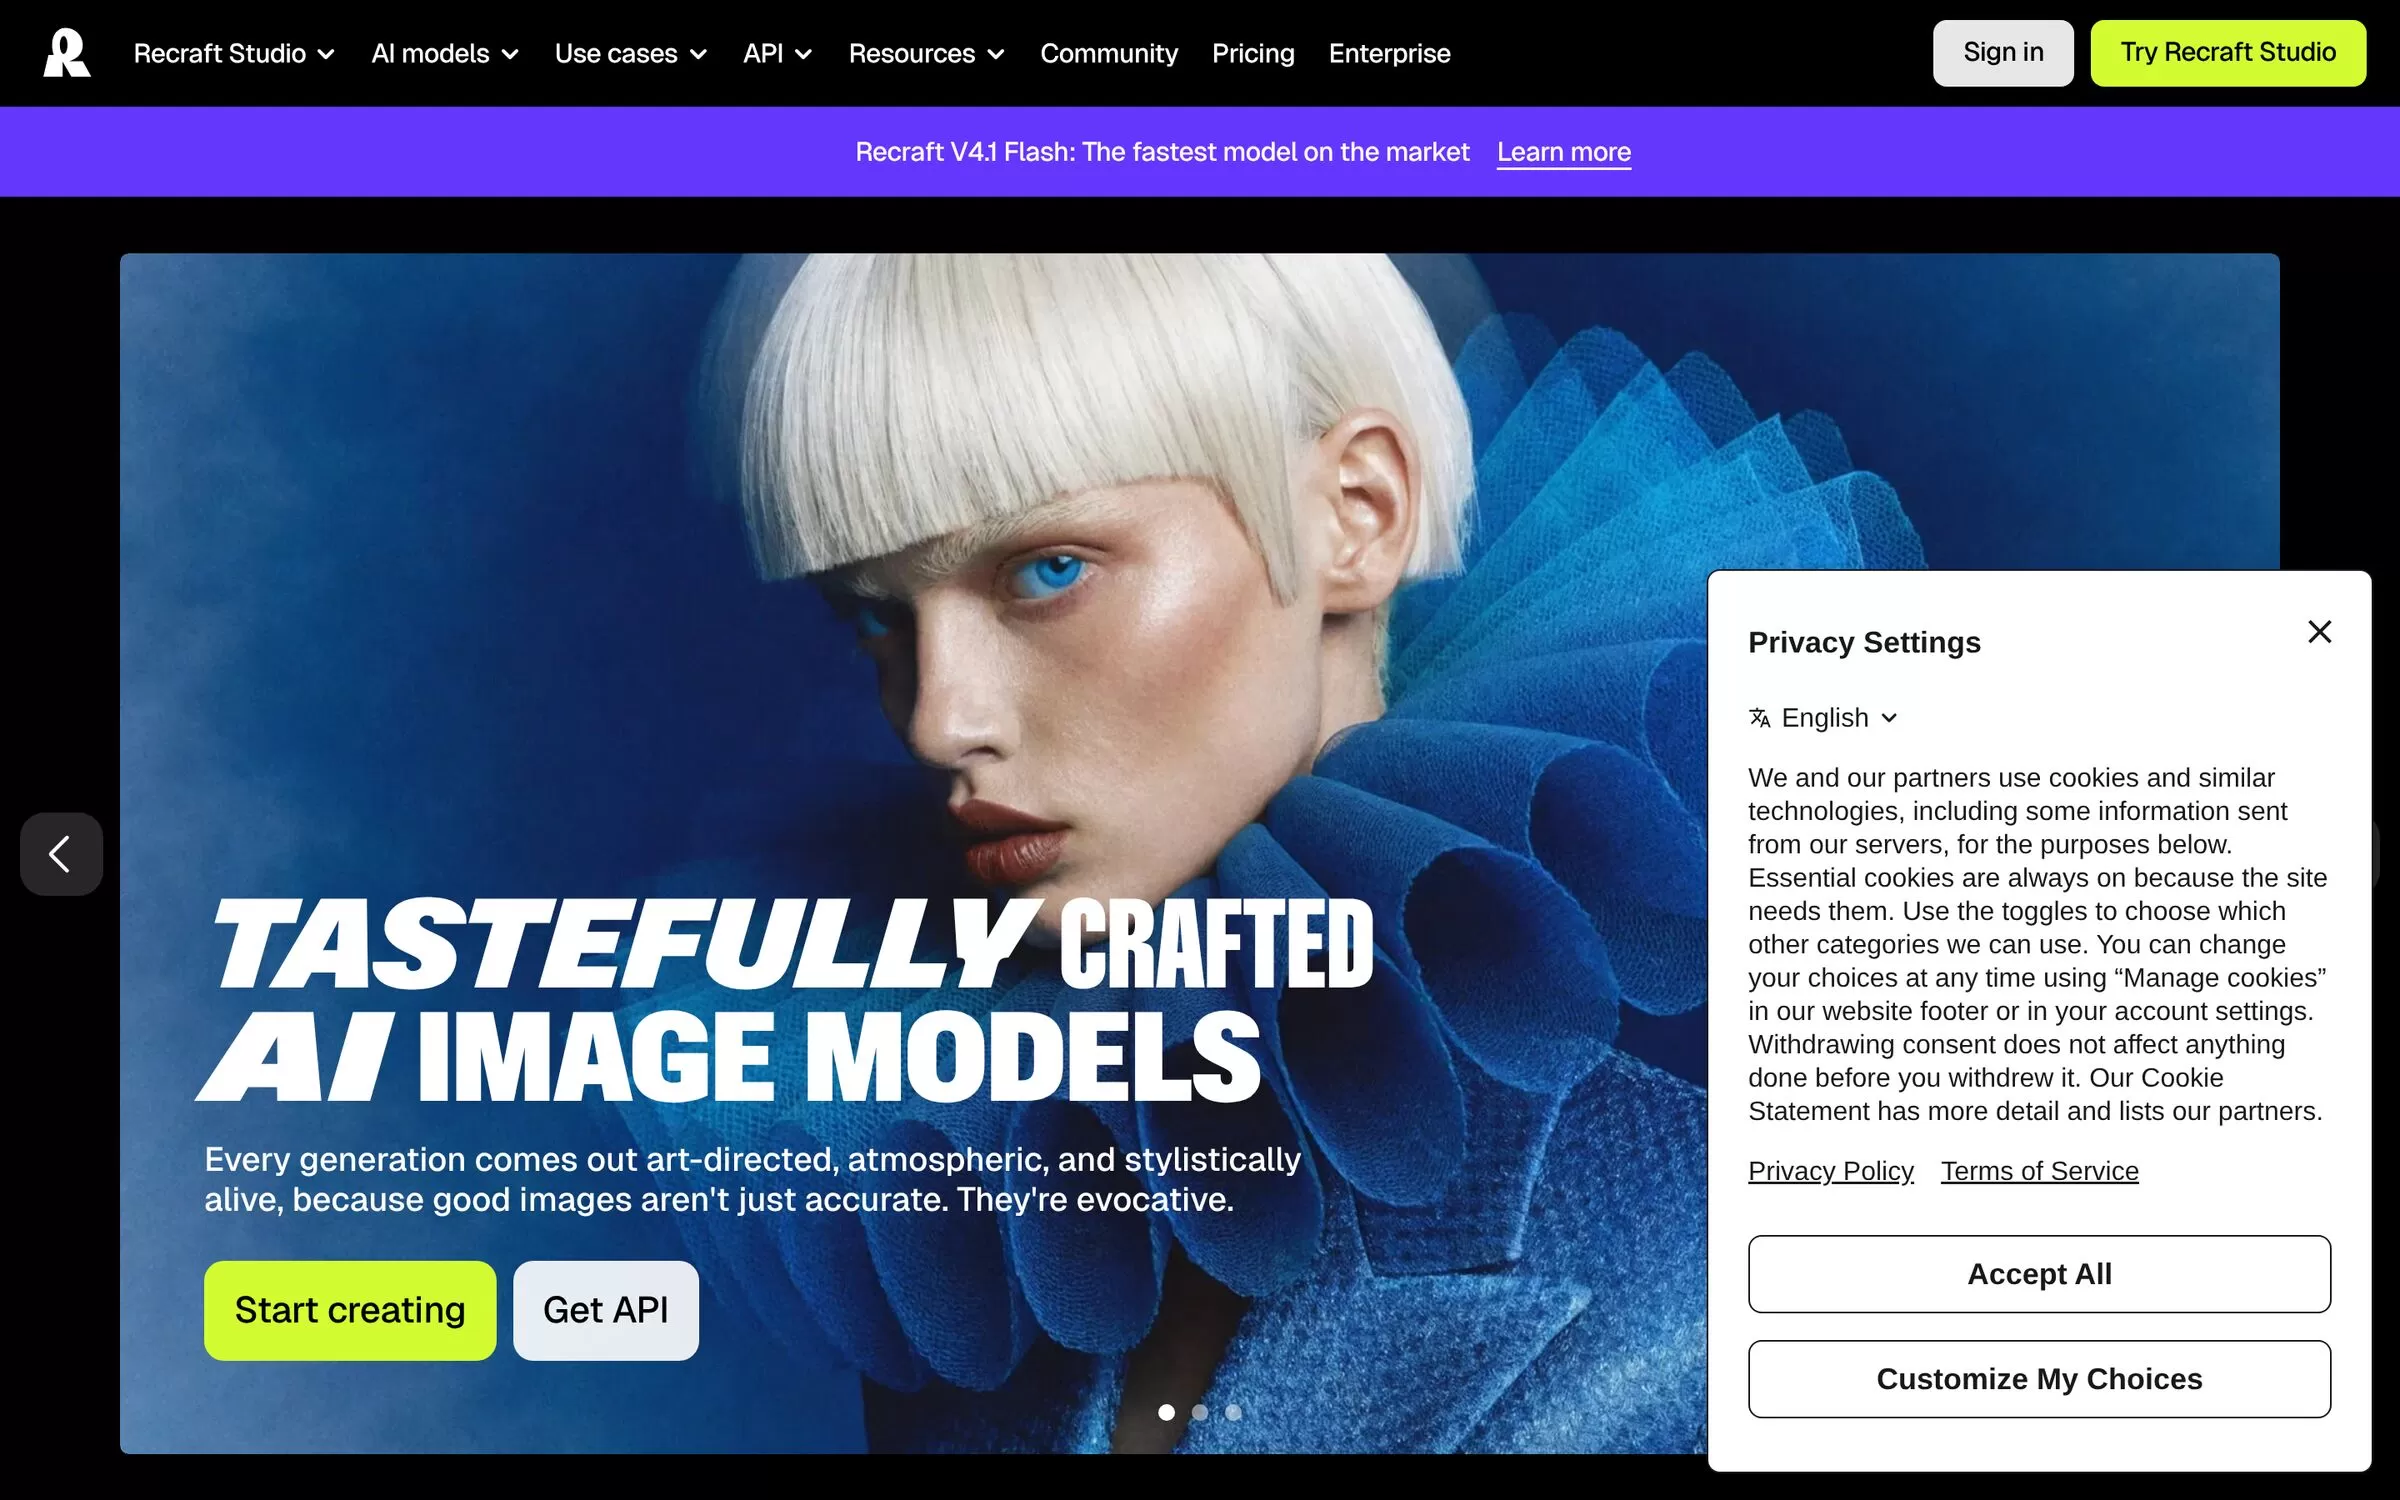The width and height of the screenshot is (2400, 1500).
Task: Click the Recraft V4.1 Flash banner text
Action: pos(1162,152)
